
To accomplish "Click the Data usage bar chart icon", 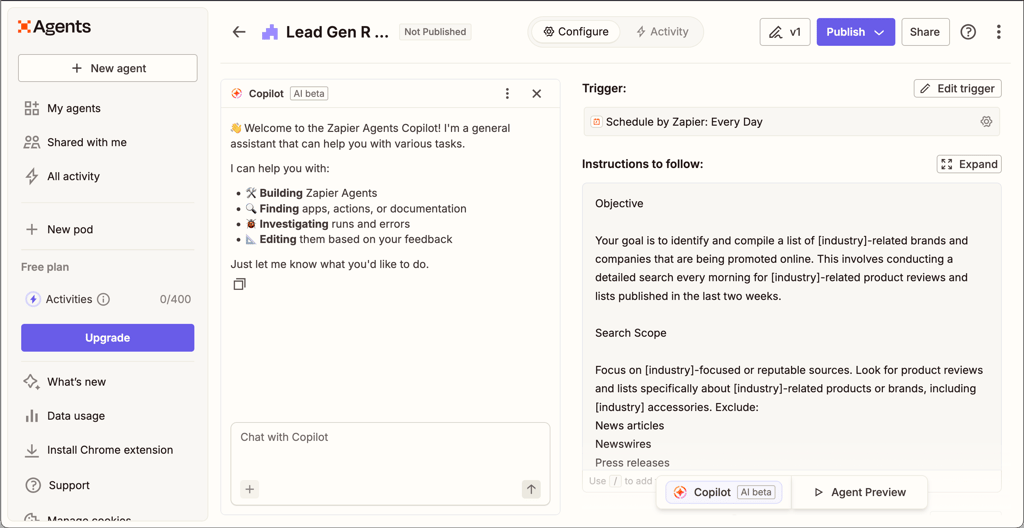I will 31,416.
